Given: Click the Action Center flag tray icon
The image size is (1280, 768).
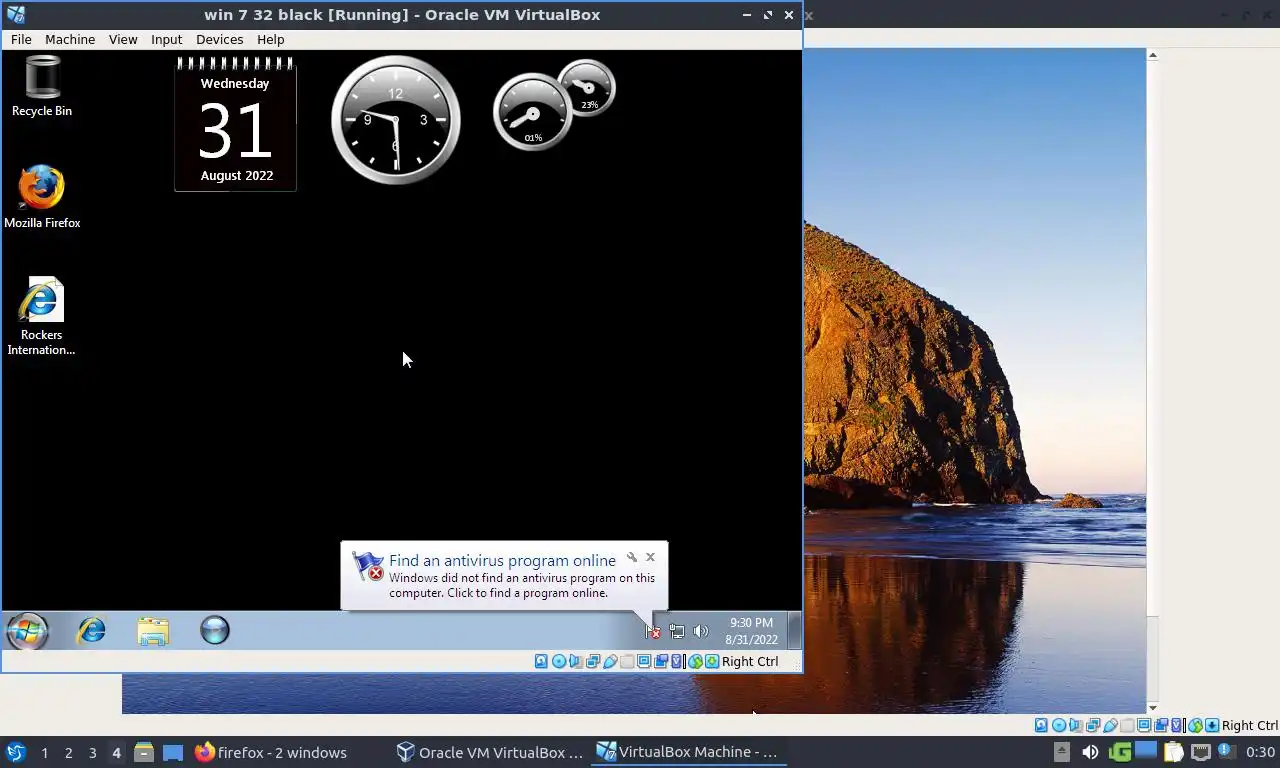Looking at the screenshot, I should 652,631.
